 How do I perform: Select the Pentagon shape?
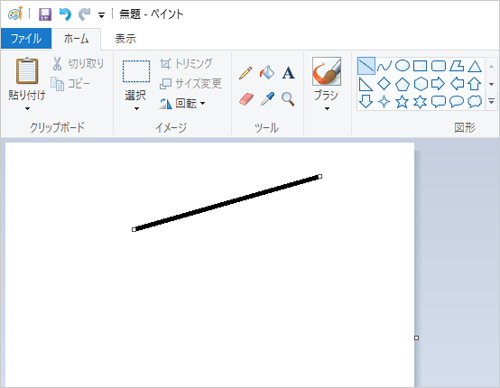402,84
